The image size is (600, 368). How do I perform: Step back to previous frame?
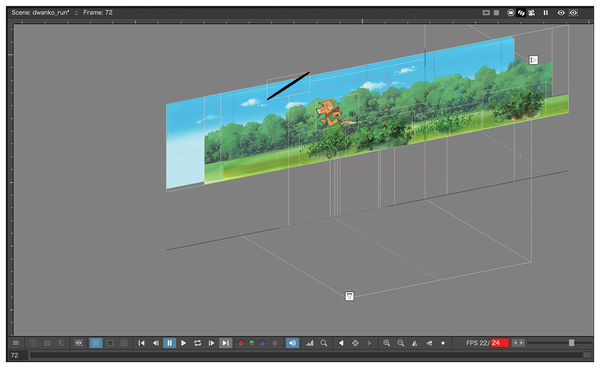coord(156,343)
